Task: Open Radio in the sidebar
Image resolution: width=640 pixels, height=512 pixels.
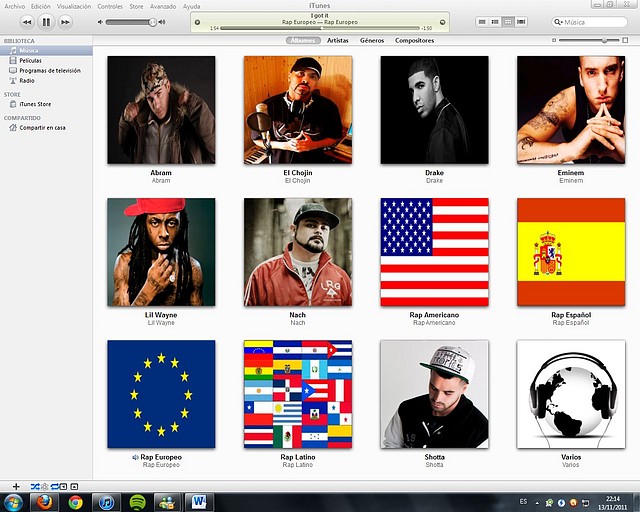Action: (x=46, y=81)
